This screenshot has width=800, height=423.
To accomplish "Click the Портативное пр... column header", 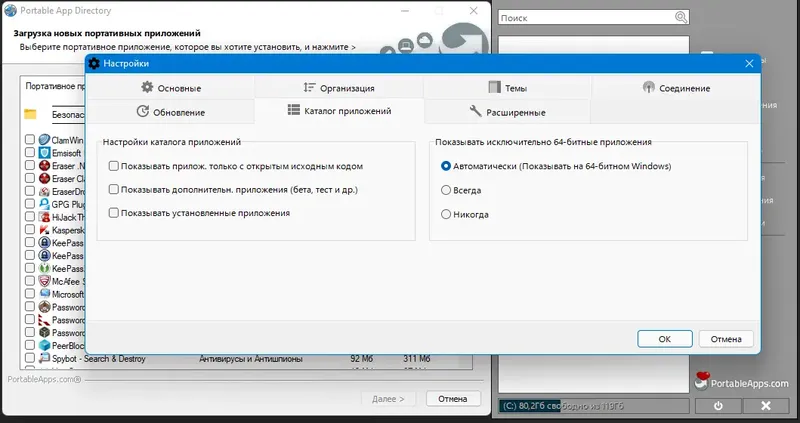I will (55, 86).
